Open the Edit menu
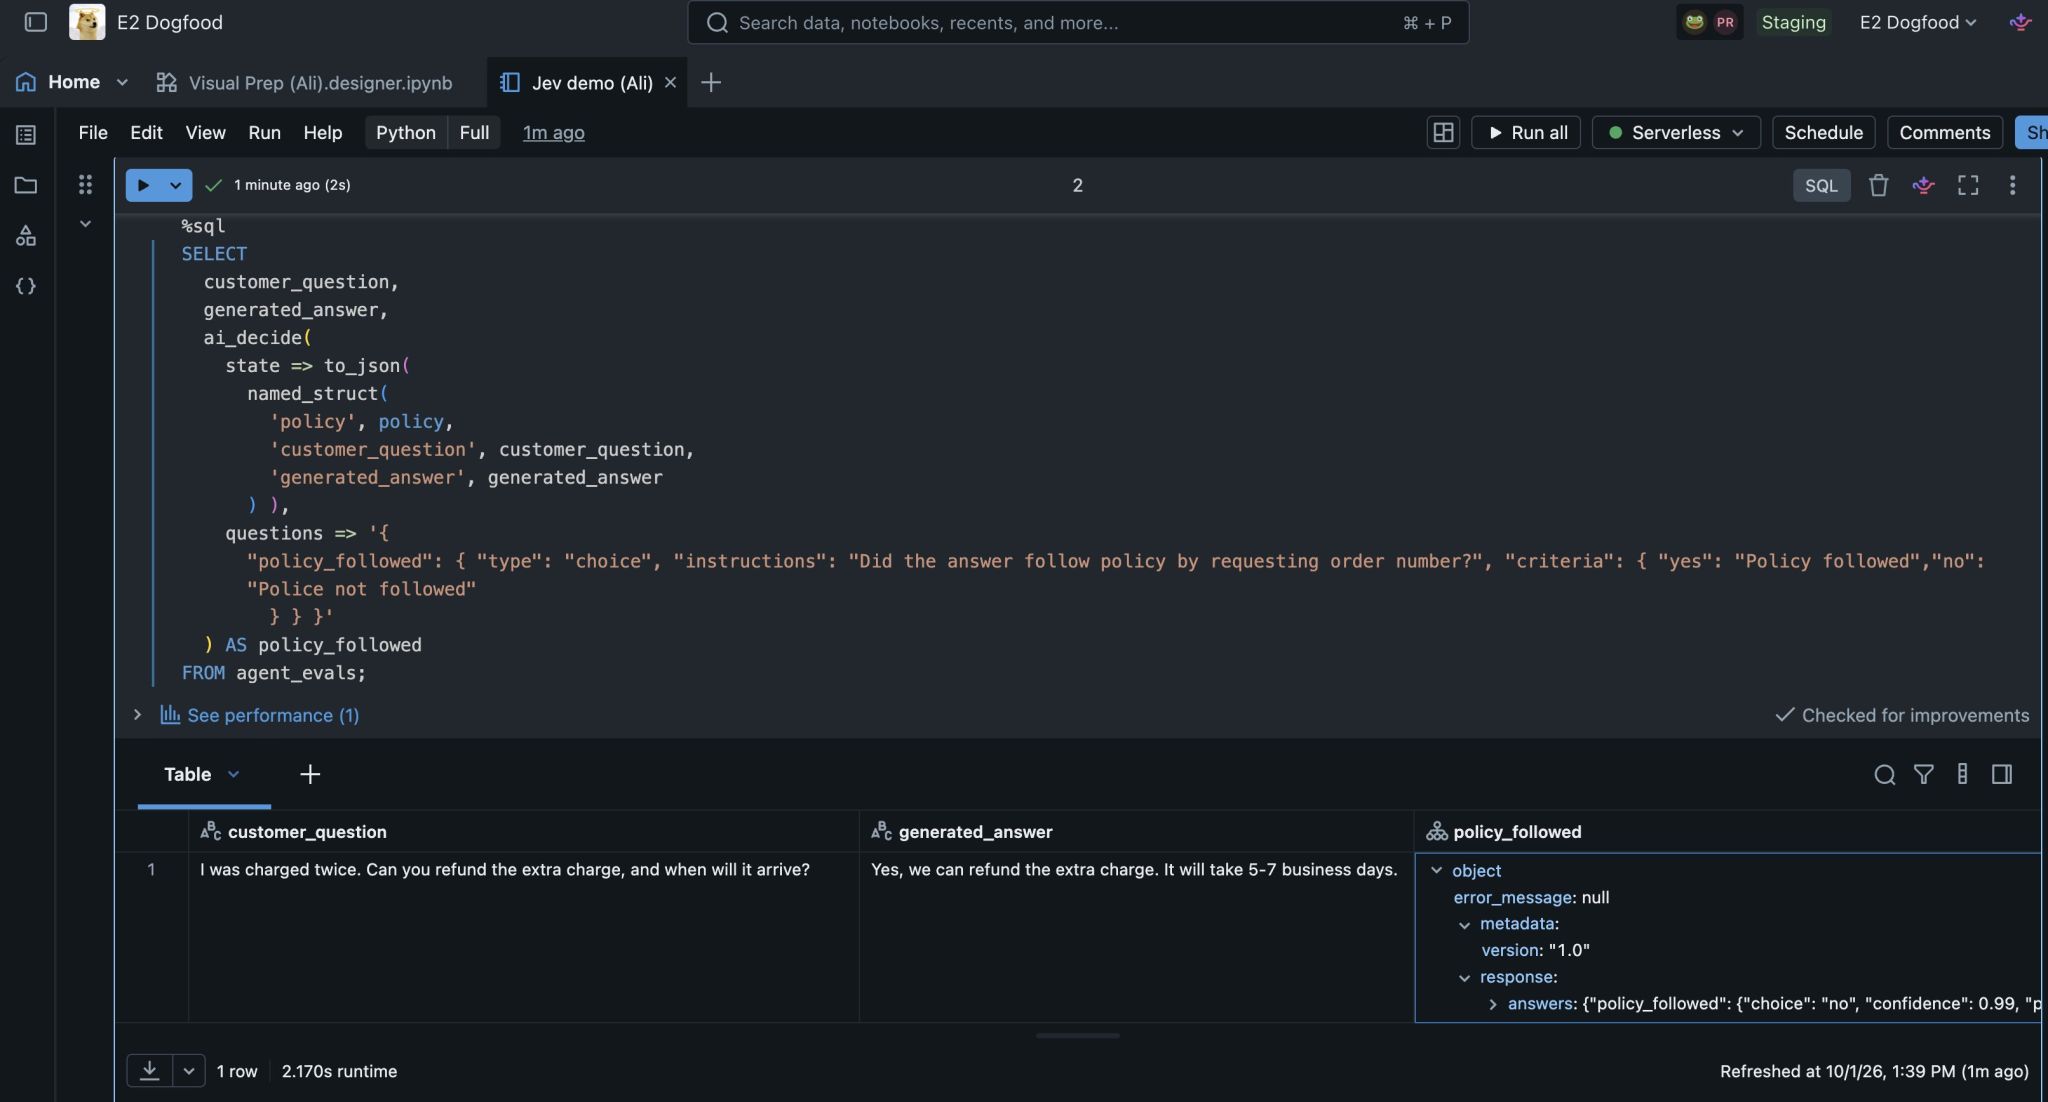This screenshot has height=1102, width=2048. point(146,132)
